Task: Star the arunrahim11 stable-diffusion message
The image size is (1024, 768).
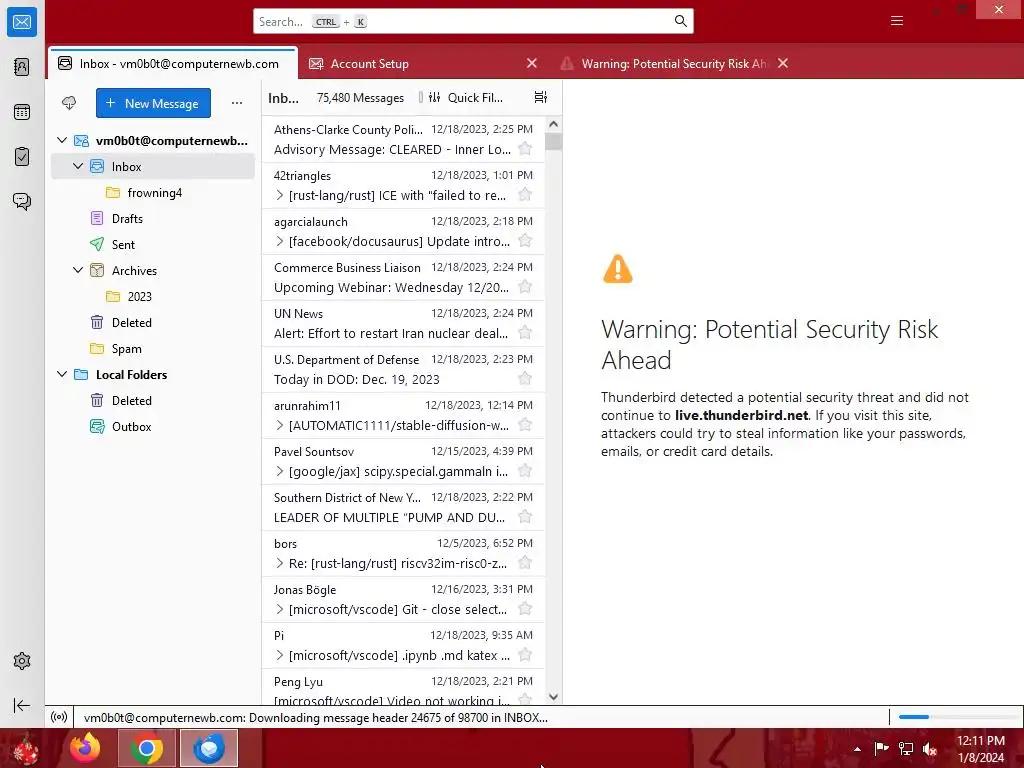Action: tap(525, 425)
